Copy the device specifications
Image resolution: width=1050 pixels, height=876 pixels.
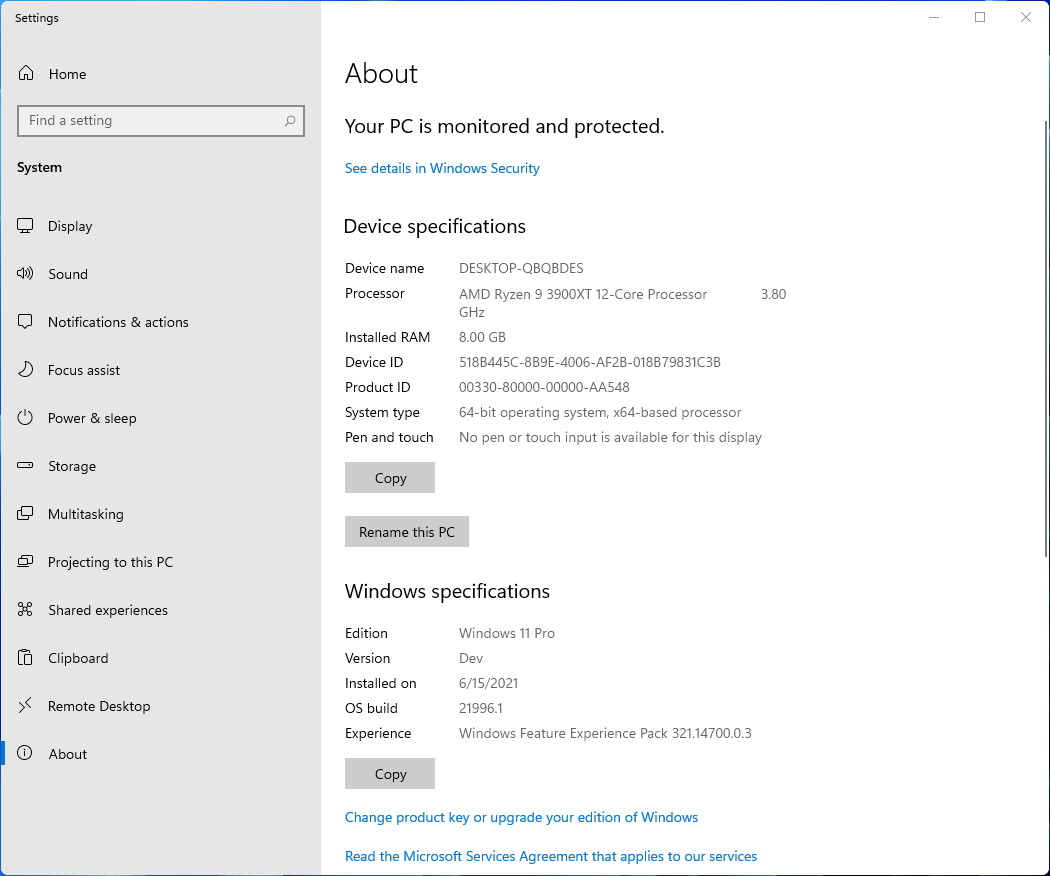click(x=390, y=478)
